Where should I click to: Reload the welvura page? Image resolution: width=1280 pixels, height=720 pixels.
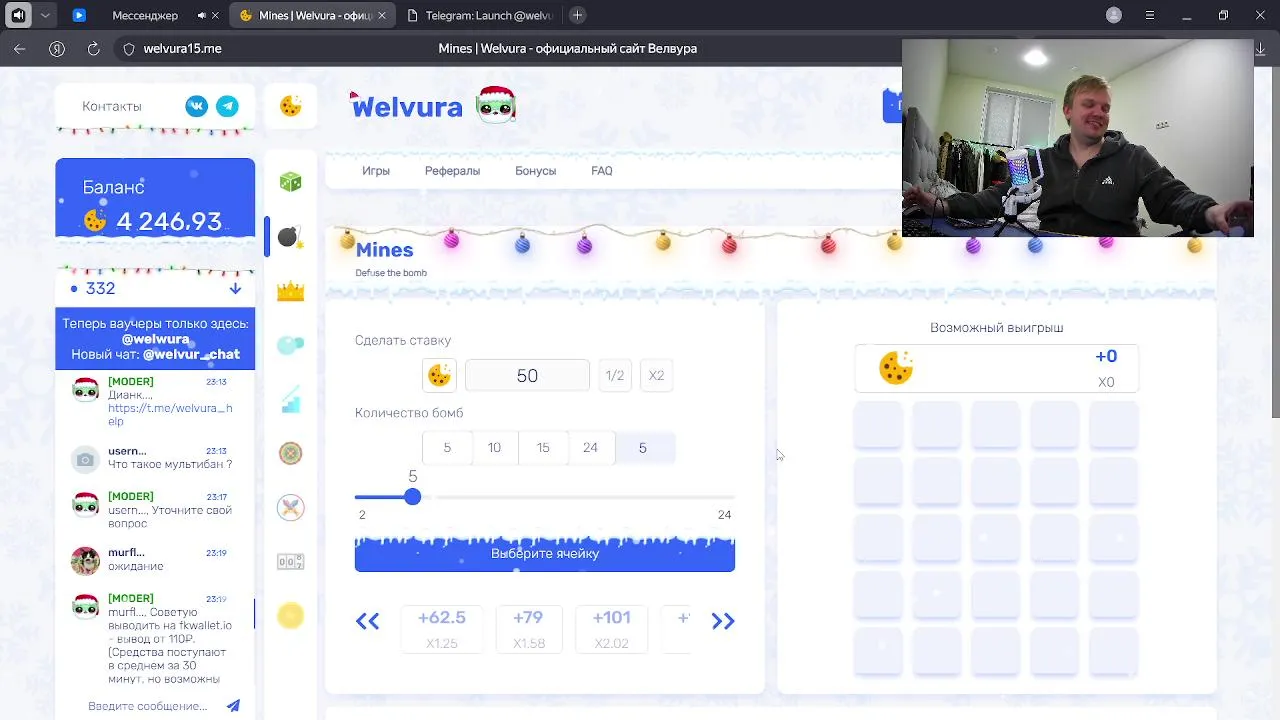click(93, 48)
